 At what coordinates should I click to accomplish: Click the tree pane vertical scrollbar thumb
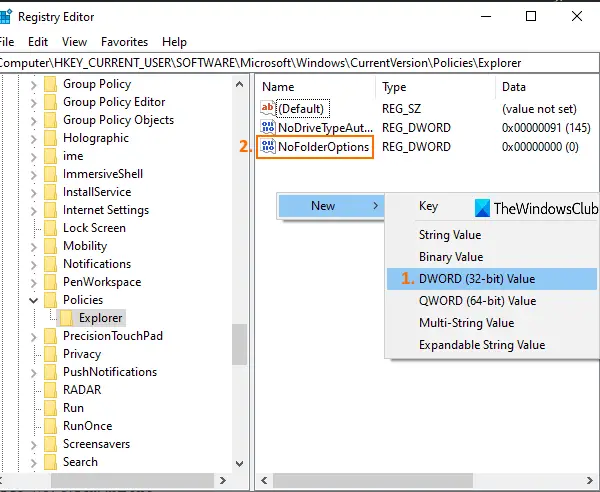coord(240,344)
